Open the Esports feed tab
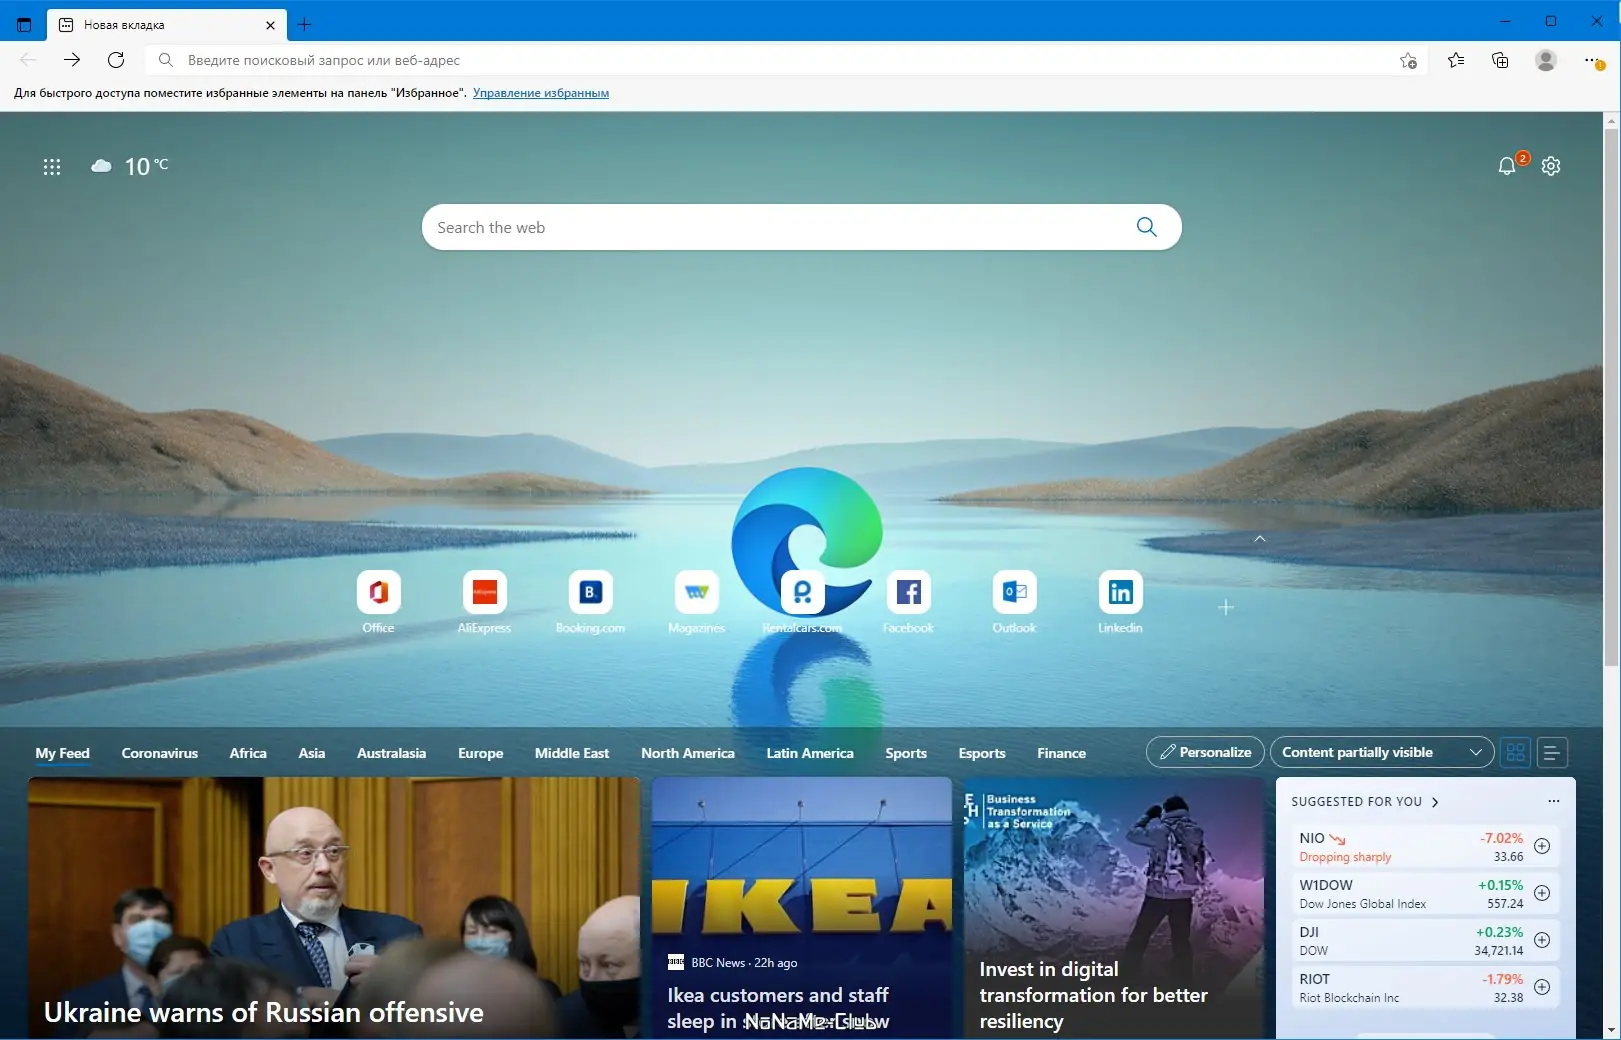Screen dimensions: 1621x1040 tap(982, 753)
